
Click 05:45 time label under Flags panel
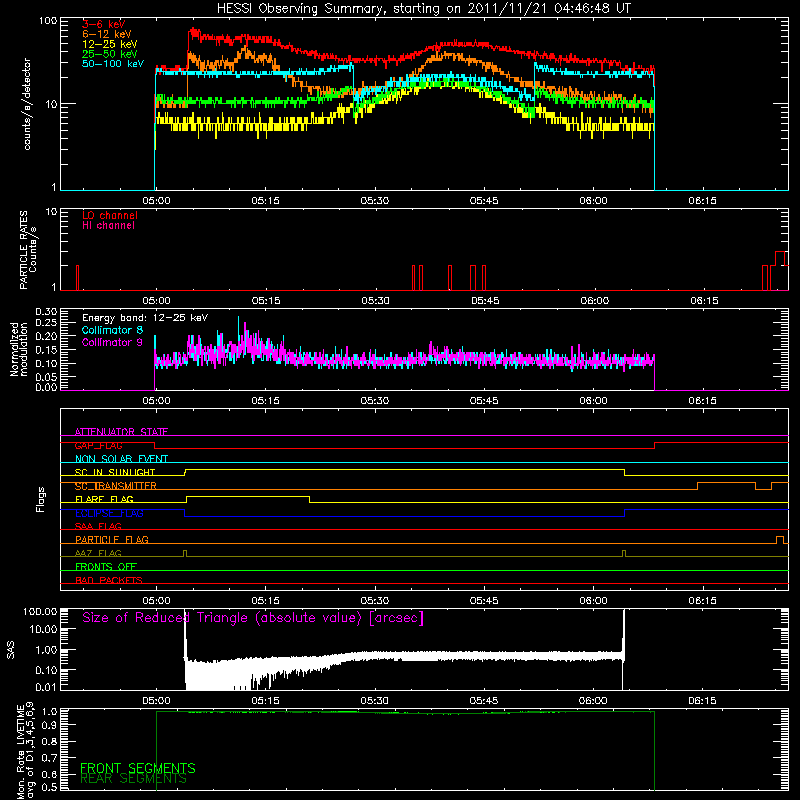[x=484, y=601]
